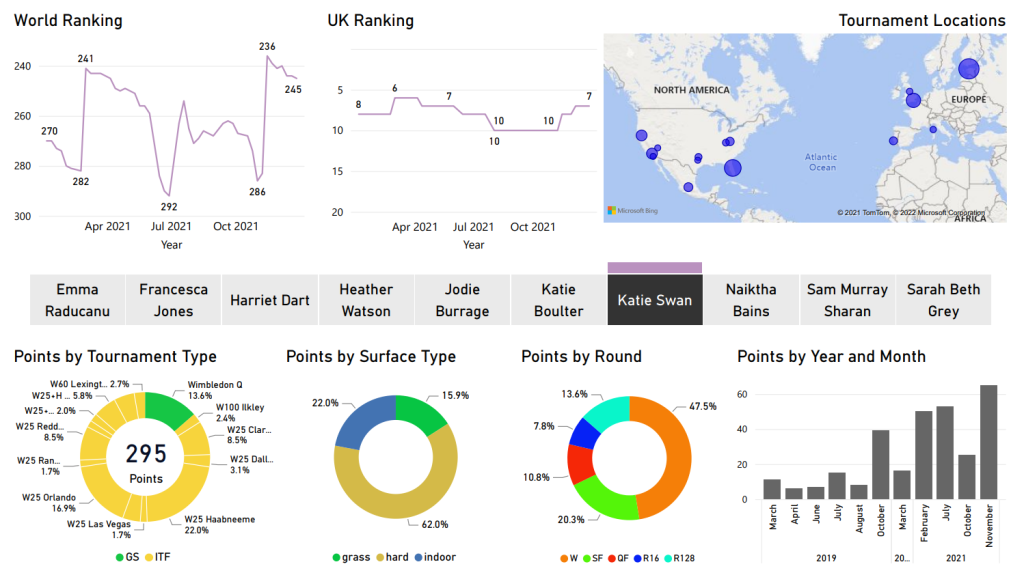This screenshot has width=1024, height=575.
Task: Select Heather Watson player button
Action: click(x=366, y=300)
